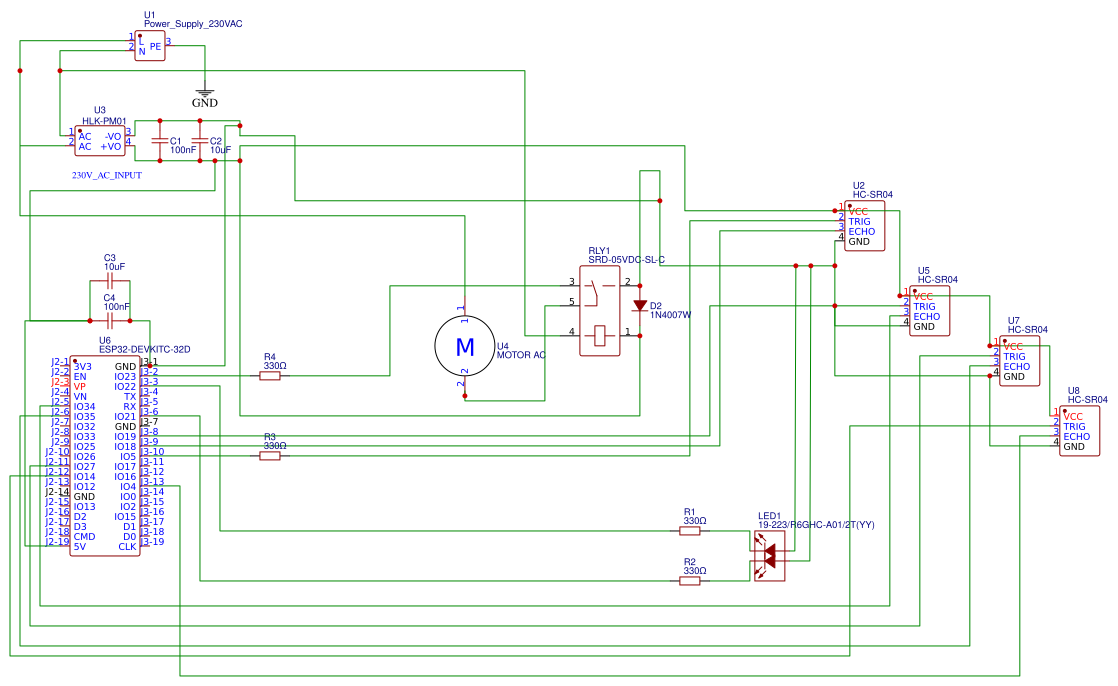Select the U3 HLK-PM01 module box
The height and width of the screenshot is (686, 1118).
tap(100, 141)
